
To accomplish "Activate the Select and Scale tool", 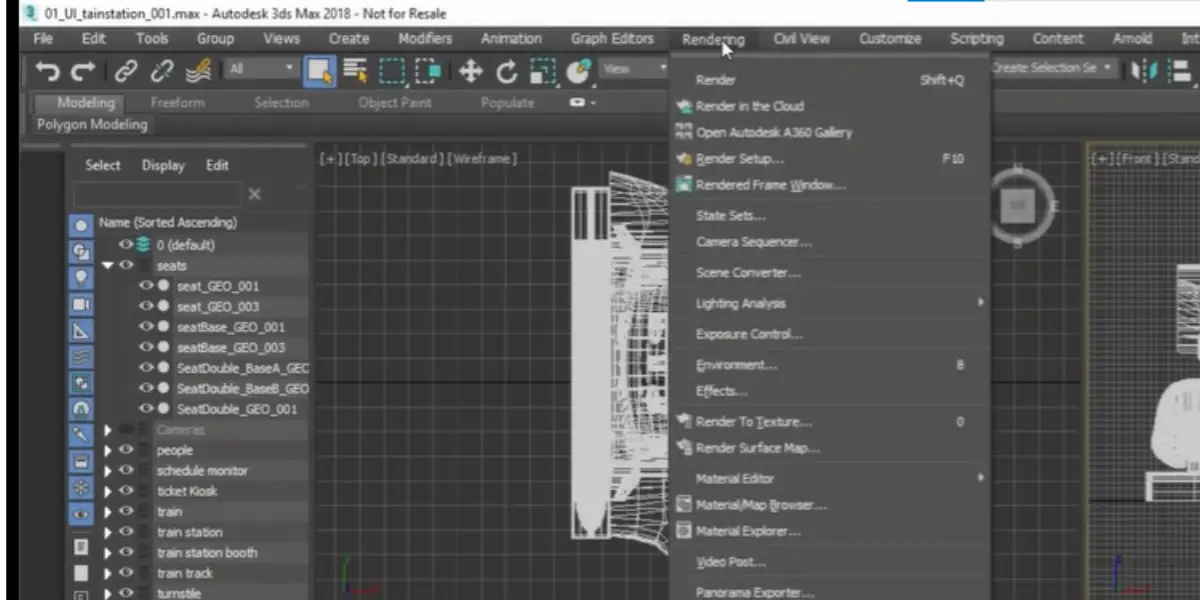I will pos(542,70).
